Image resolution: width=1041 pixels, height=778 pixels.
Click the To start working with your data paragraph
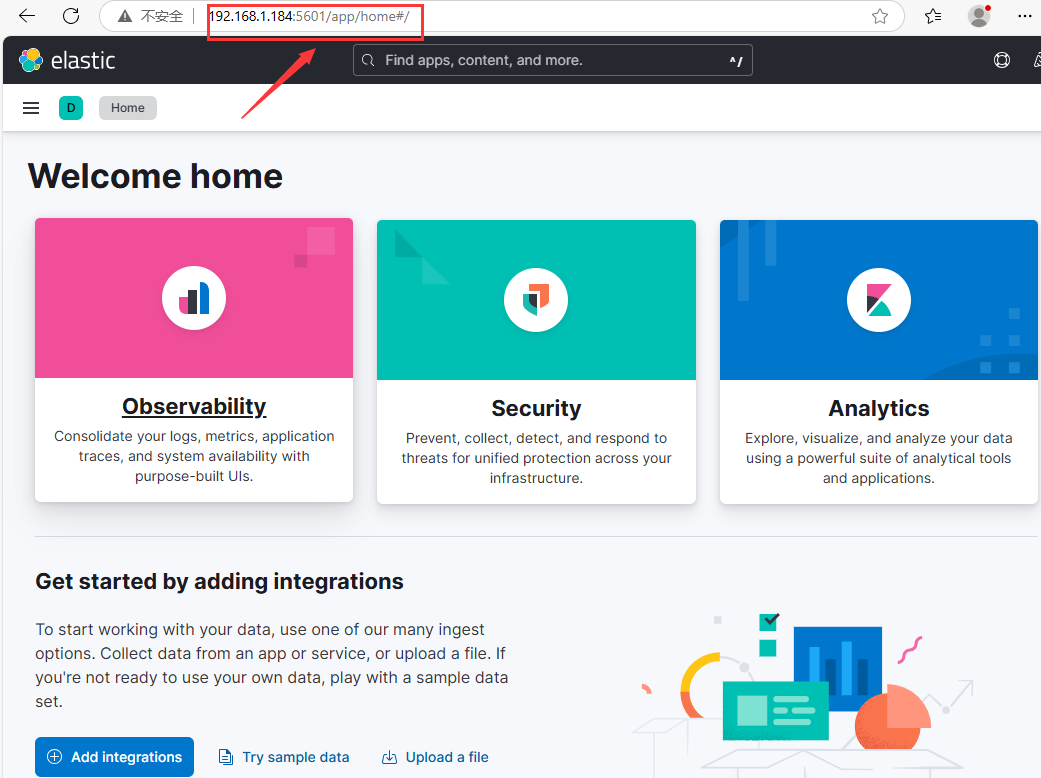[x=272, y=665]
